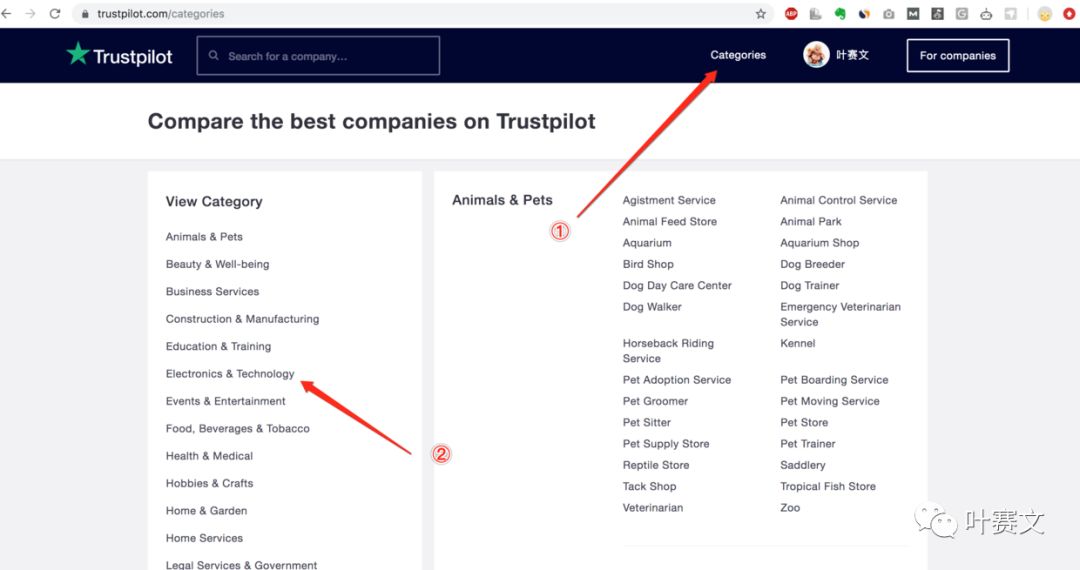The image size is (1080, 570).
Task: Click the For companies button
Action: tap(958, 56)
